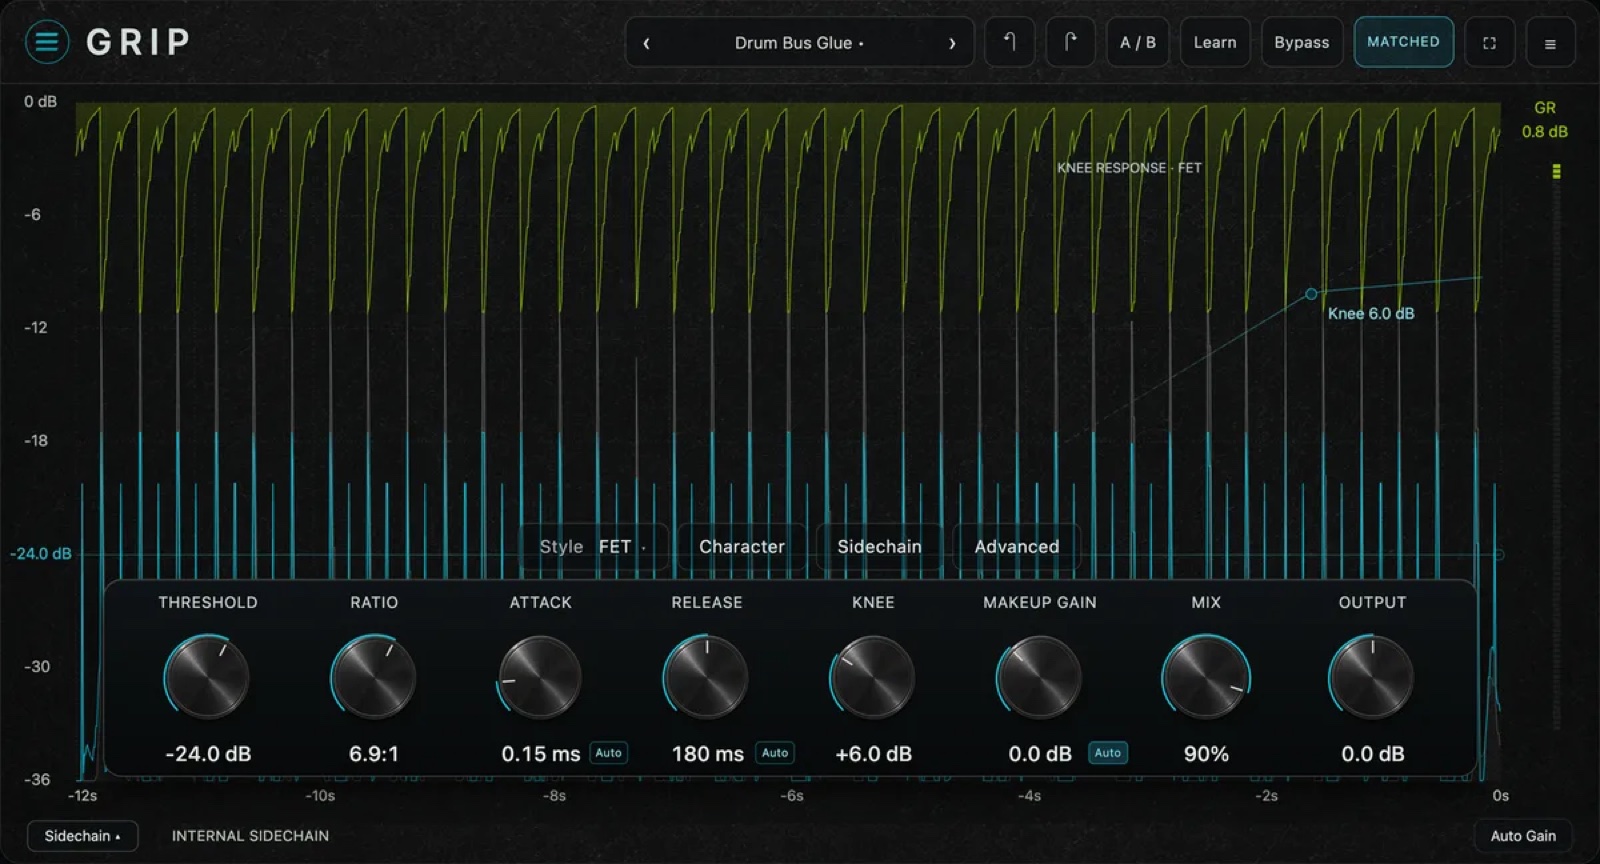Click the knee point handle on curve

(1311, 294)
